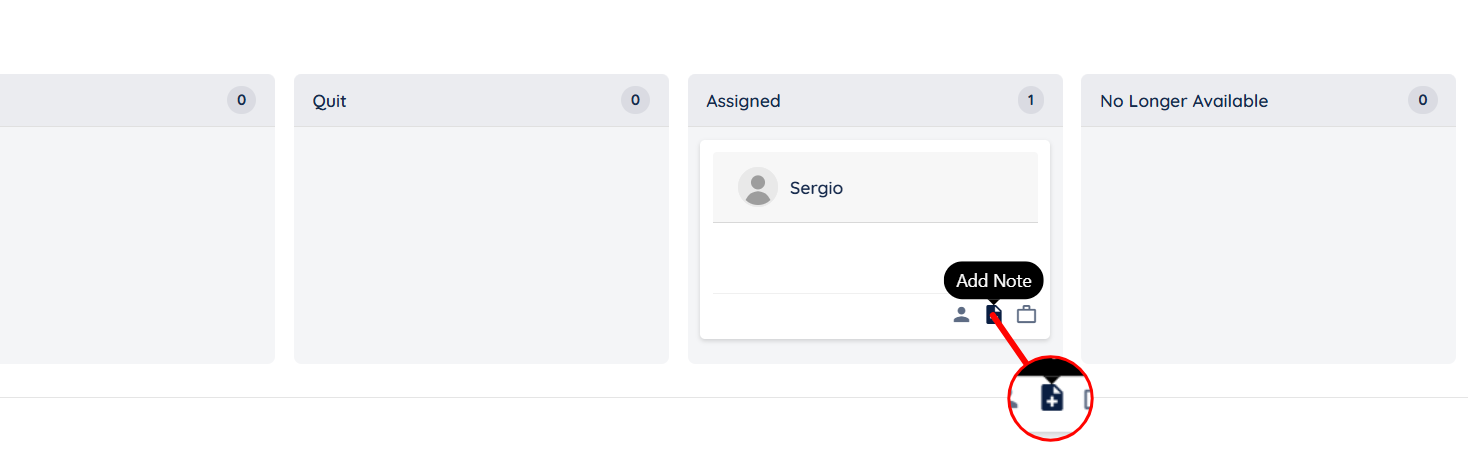Open candidate name Sergio

[816, 188]
